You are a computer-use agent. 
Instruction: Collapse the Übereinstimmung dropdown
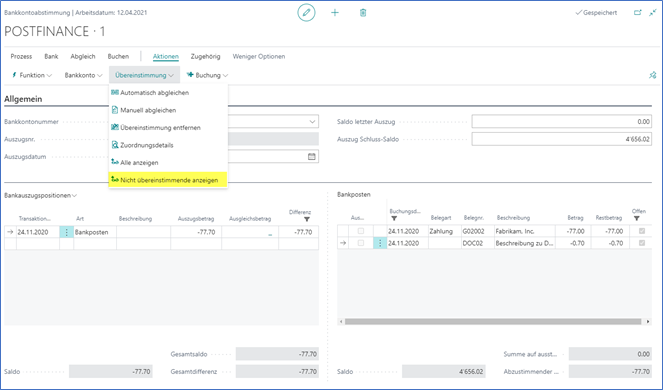pyautogui.click(x=145, y=75)
